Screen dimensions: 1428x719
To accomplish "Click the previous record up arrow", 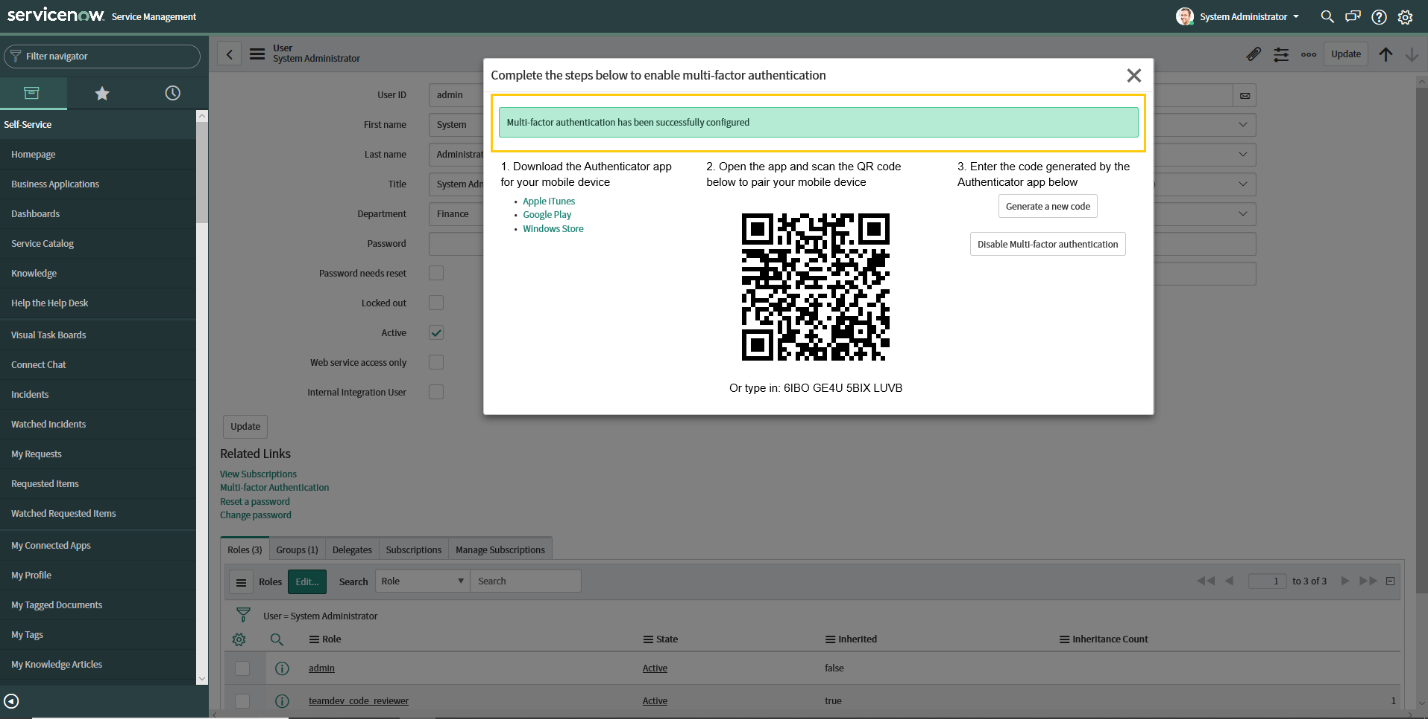I will 1386,54.
